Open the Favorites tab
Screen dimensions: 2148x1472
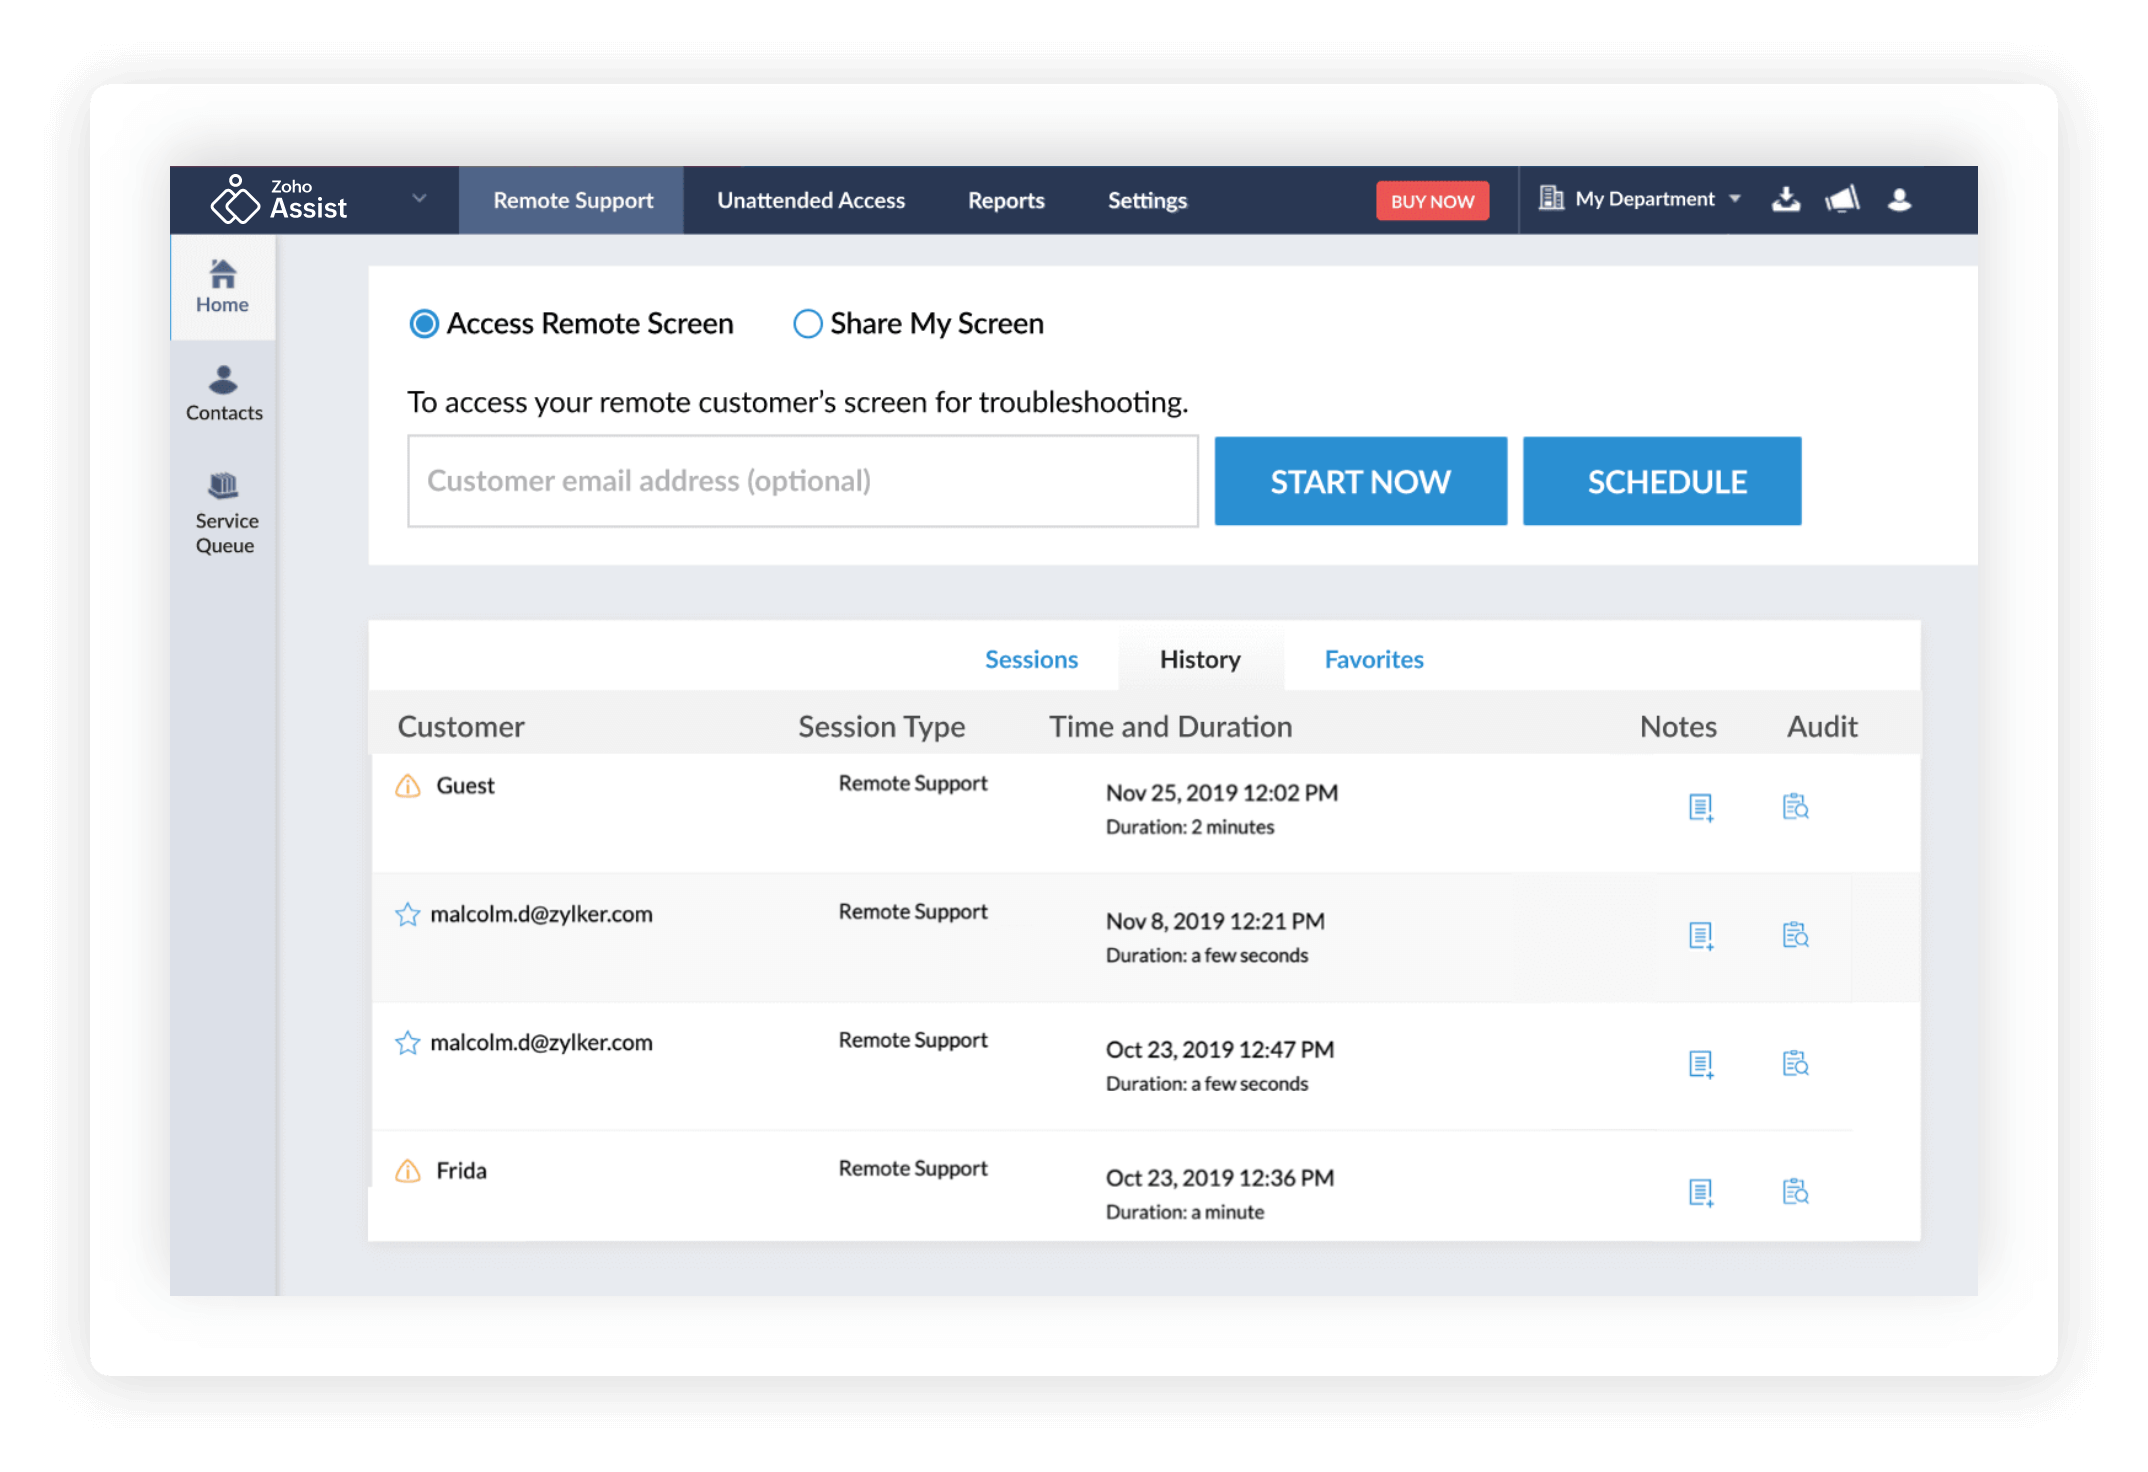(1374, 659)
